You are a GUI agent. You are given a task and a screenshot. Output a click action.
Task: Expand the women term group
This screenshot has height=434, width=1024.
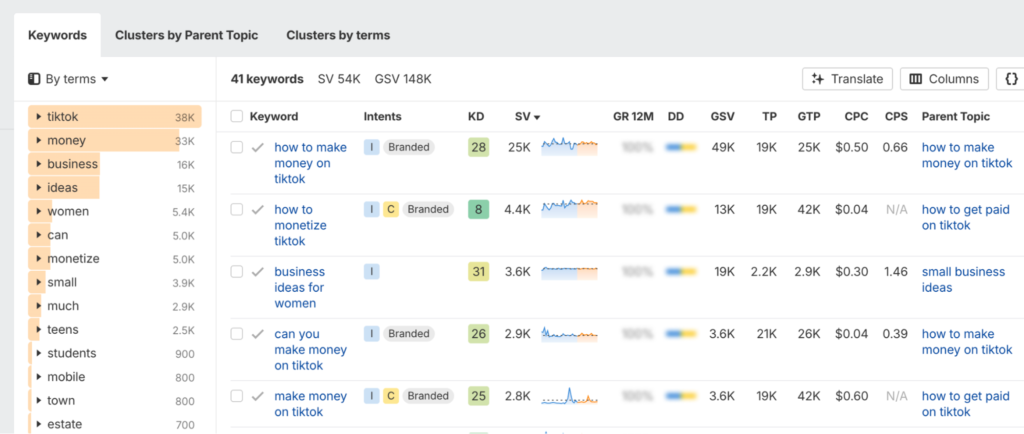(x=39, y=211)
